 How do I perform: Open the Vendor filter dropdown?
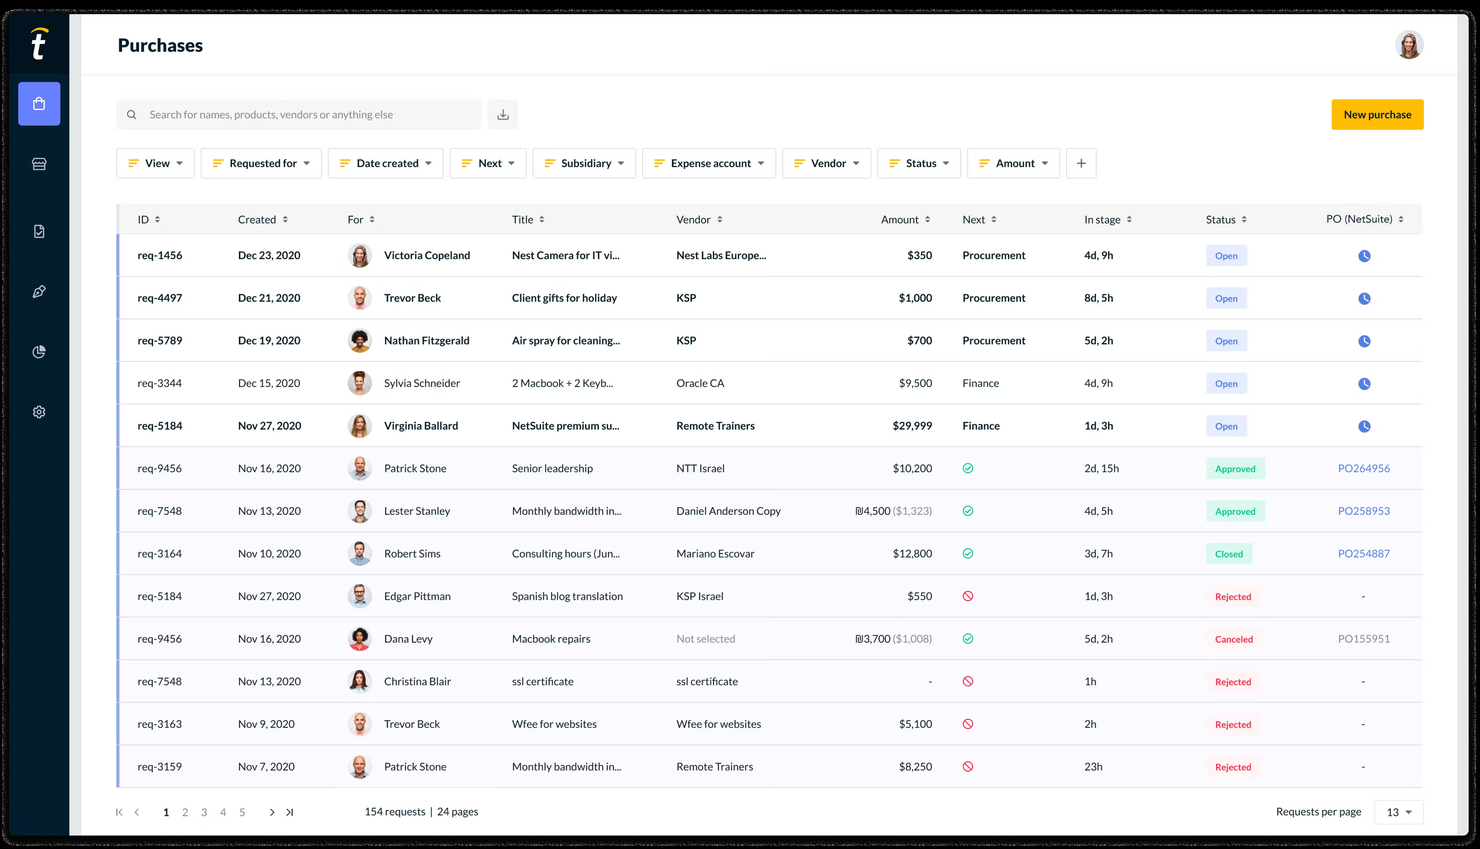point(826,162)
